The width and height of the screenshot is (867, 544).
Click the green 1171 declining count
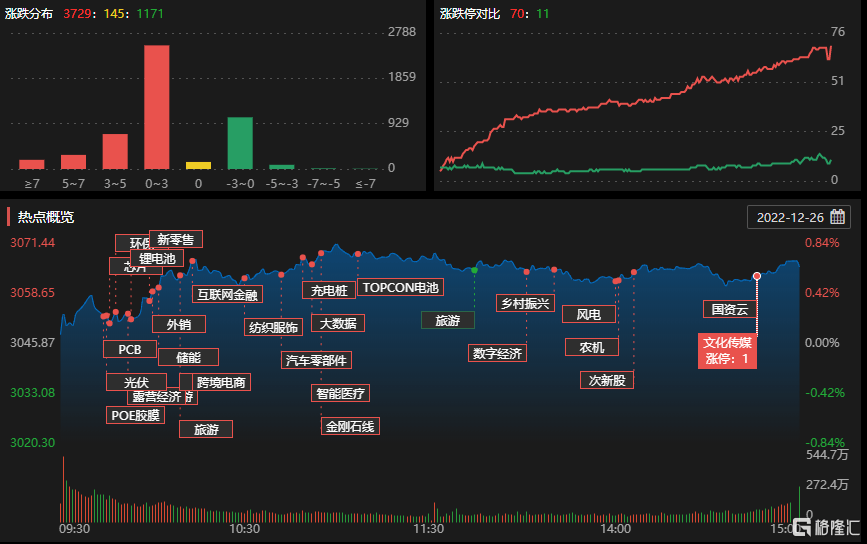[x=150, y=14]
